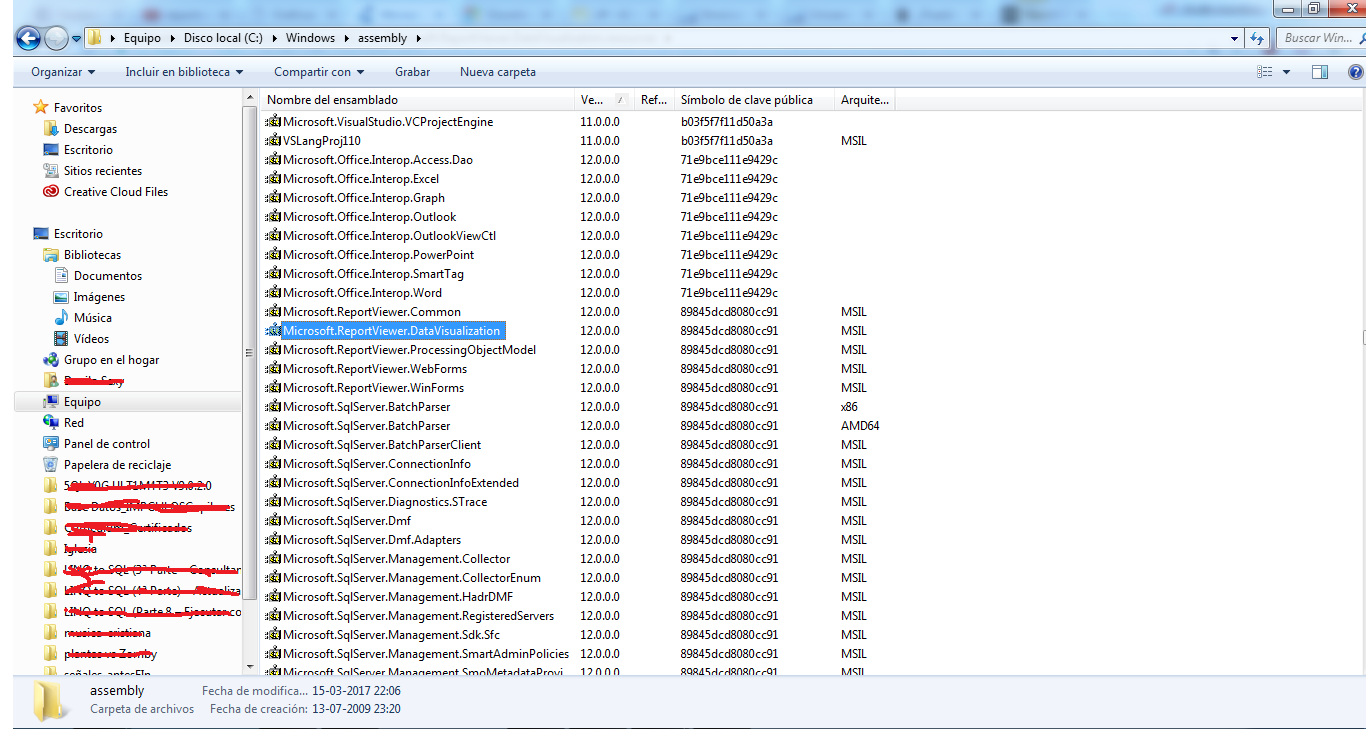Image resolution: width=1366 pixels, height=729 pixels.
Task: Select Microsoft.SqlServer.Management.HadrDMF
Action: (398, 597)
